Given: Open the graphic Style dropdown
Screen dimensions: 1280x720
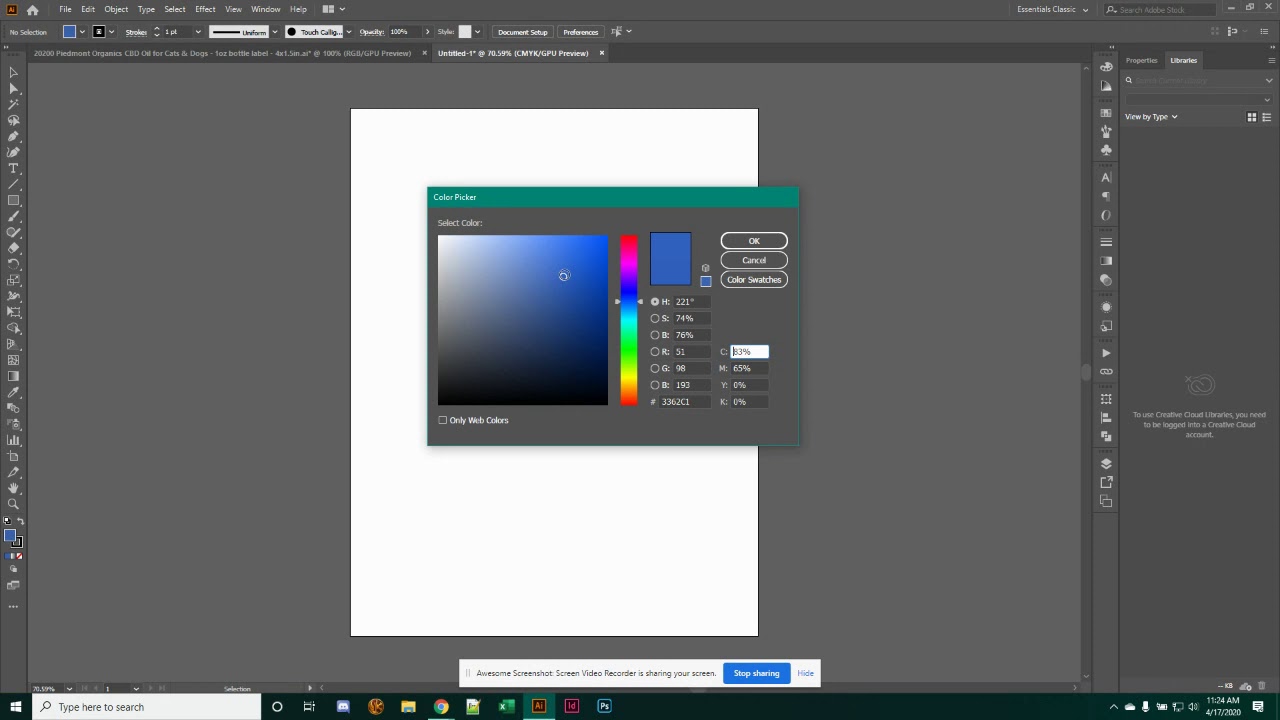Looking at the screenshot, I should pyautogui.click(x=477, y=32).
